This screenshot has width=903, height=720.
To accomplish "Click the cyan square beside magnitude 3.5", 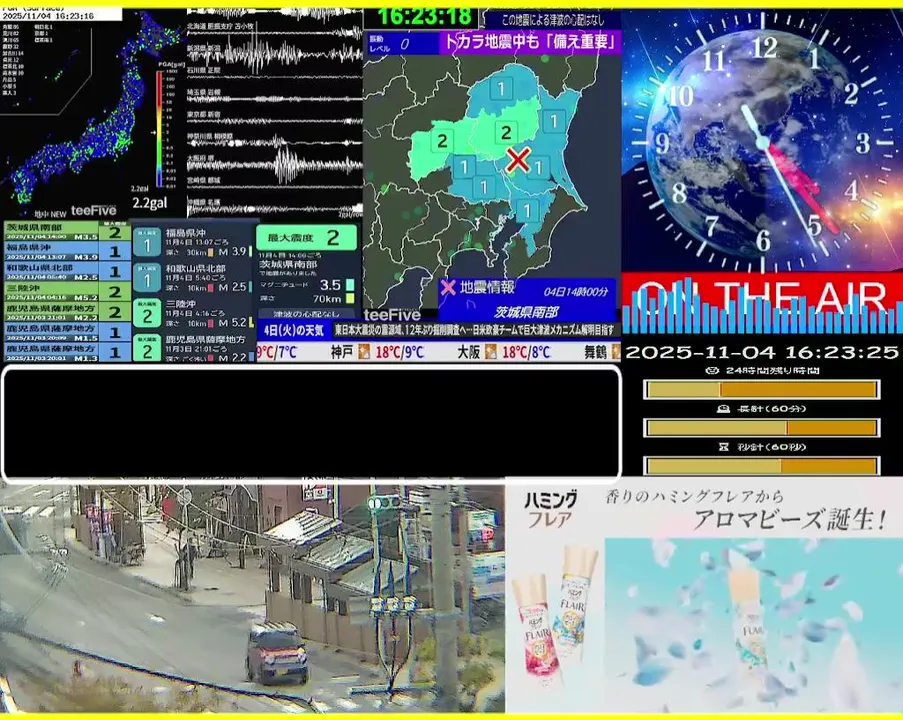I will pos(350,285).
